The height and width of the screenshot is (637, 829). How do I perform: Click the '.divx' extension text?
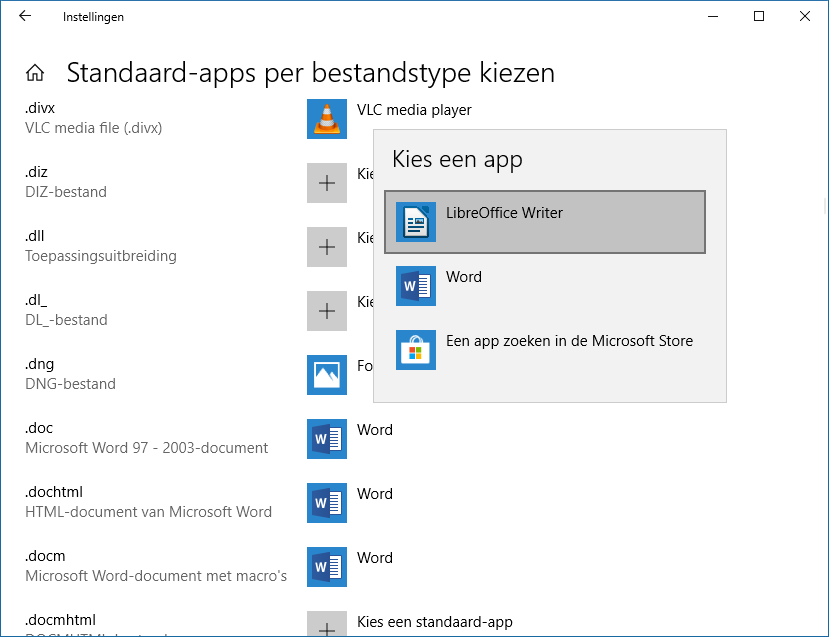[x=40, y=108]
